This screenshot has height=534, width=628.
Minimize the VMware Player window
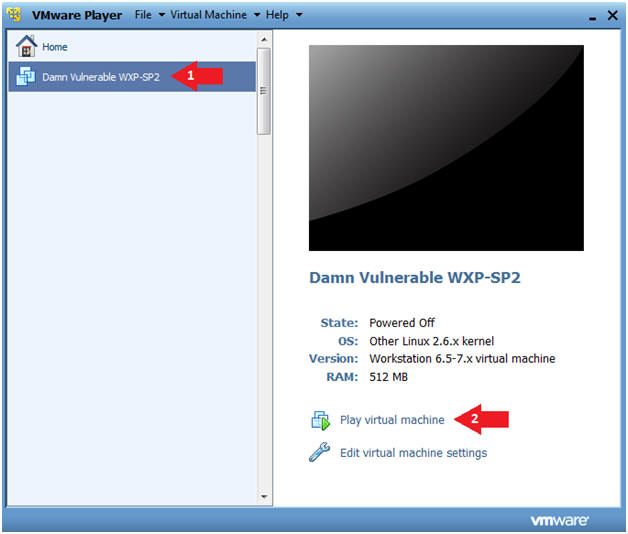[592, 17]
